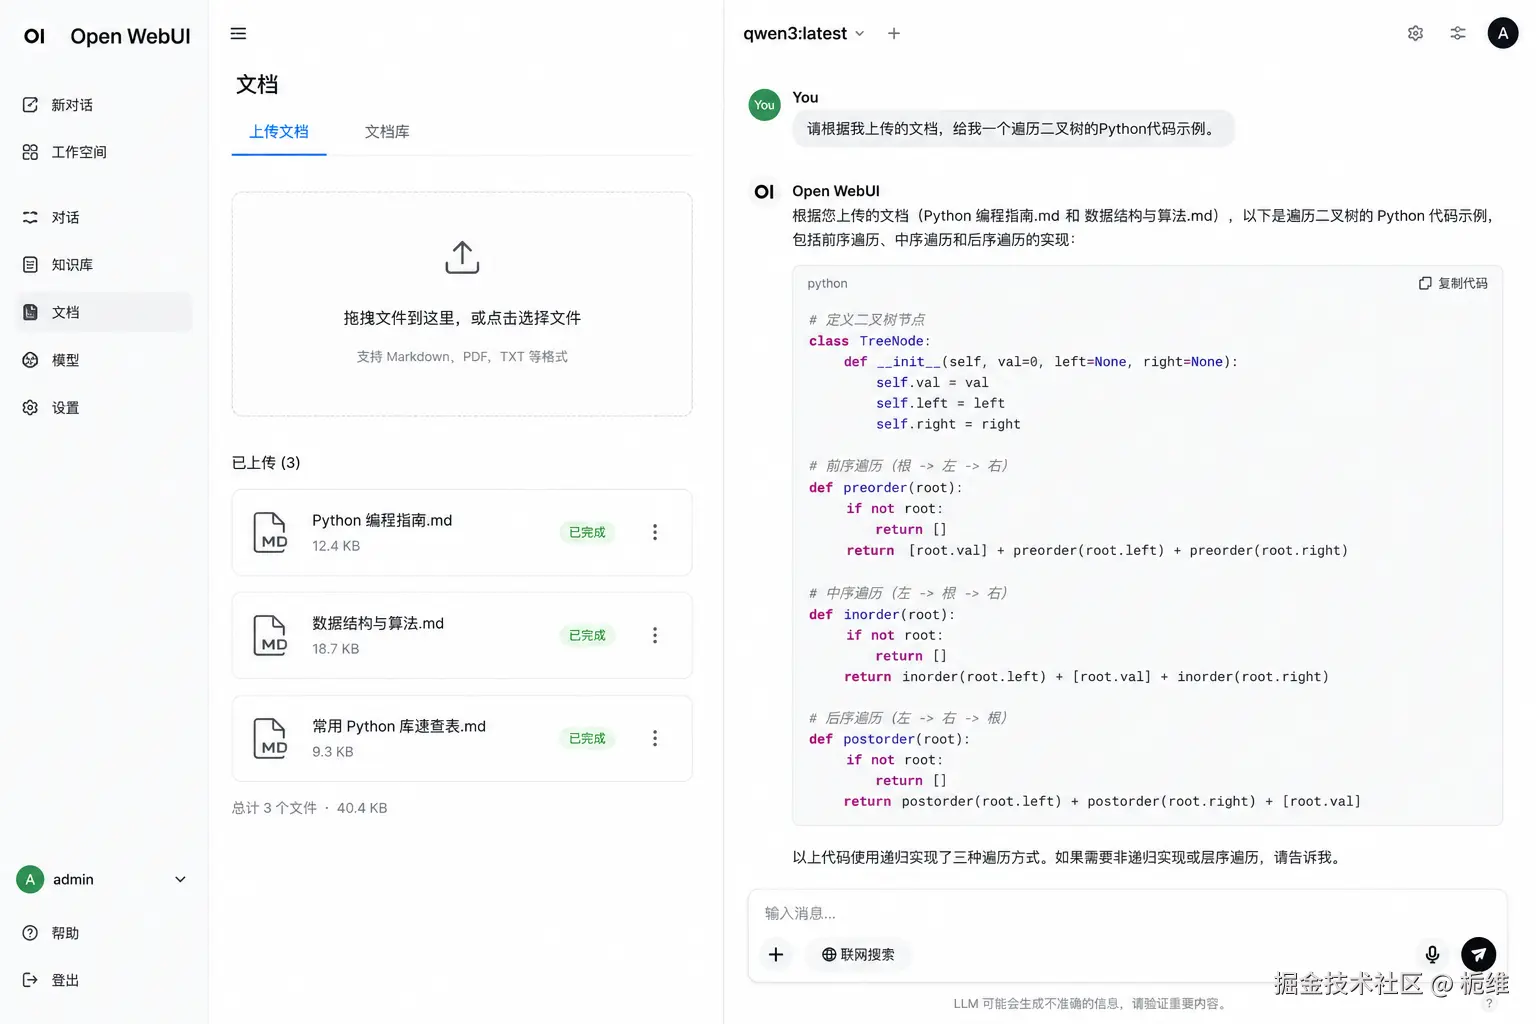Add a model with the plus icon
This screenshot has width=1536, height=1024.
pyautogui.click(x=894, y=33)
